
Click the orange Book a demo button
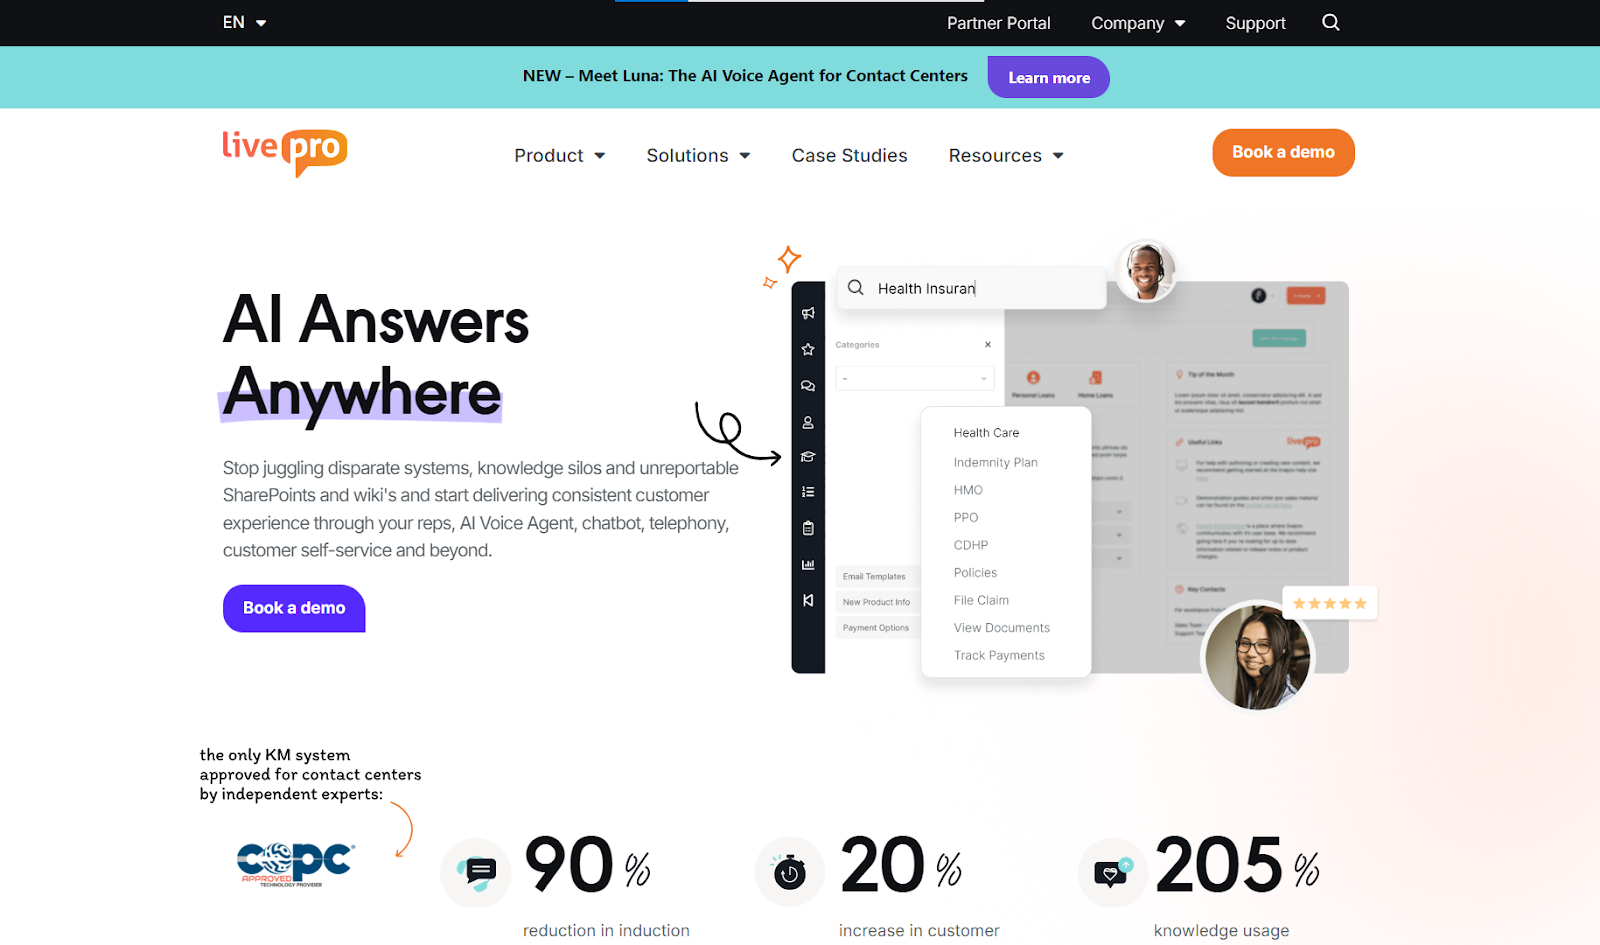[1283, 152]
